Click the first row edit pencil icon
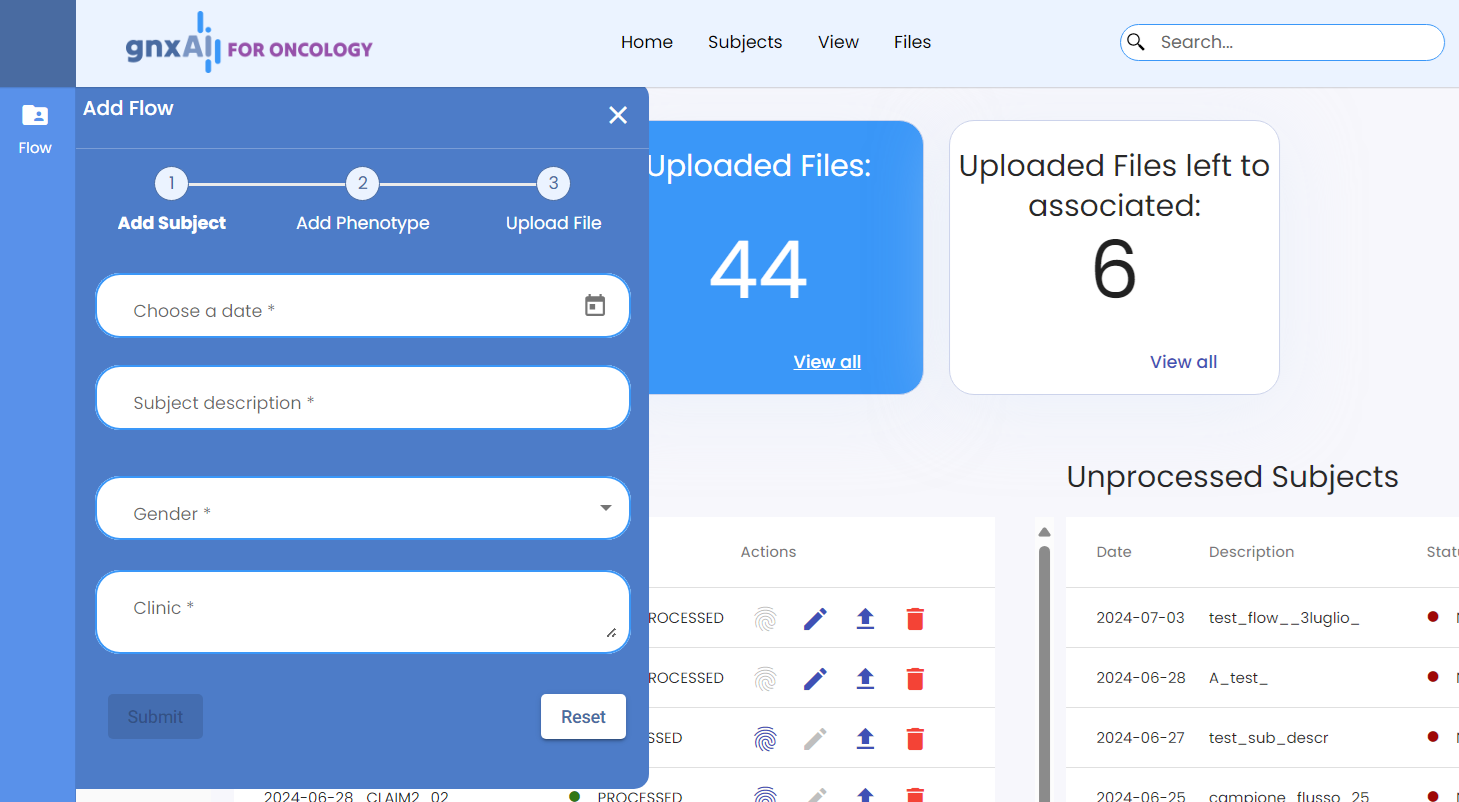This screenshot has height=802, width=1459. 815,619
